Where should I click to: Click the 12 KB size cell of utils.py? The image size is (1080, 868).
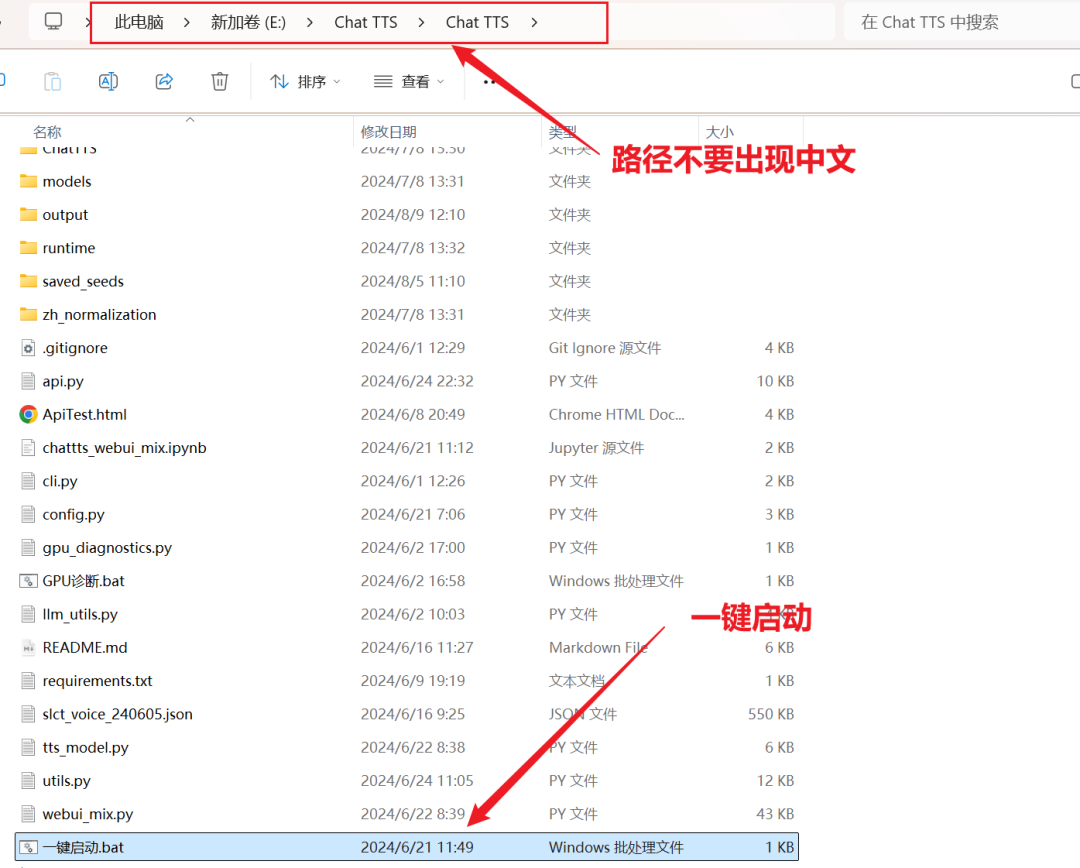tap(775, 781)
